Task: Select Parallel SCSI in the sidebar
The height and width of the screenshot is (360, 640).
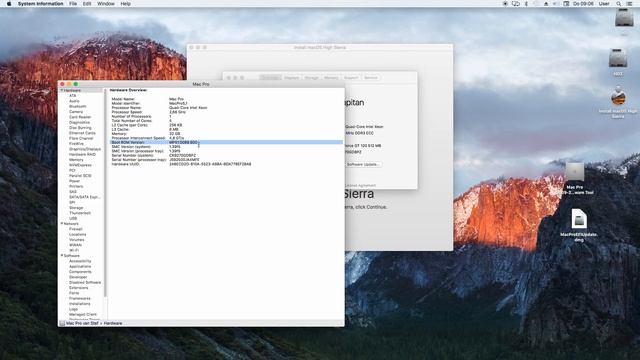Action: coord(80,176)
